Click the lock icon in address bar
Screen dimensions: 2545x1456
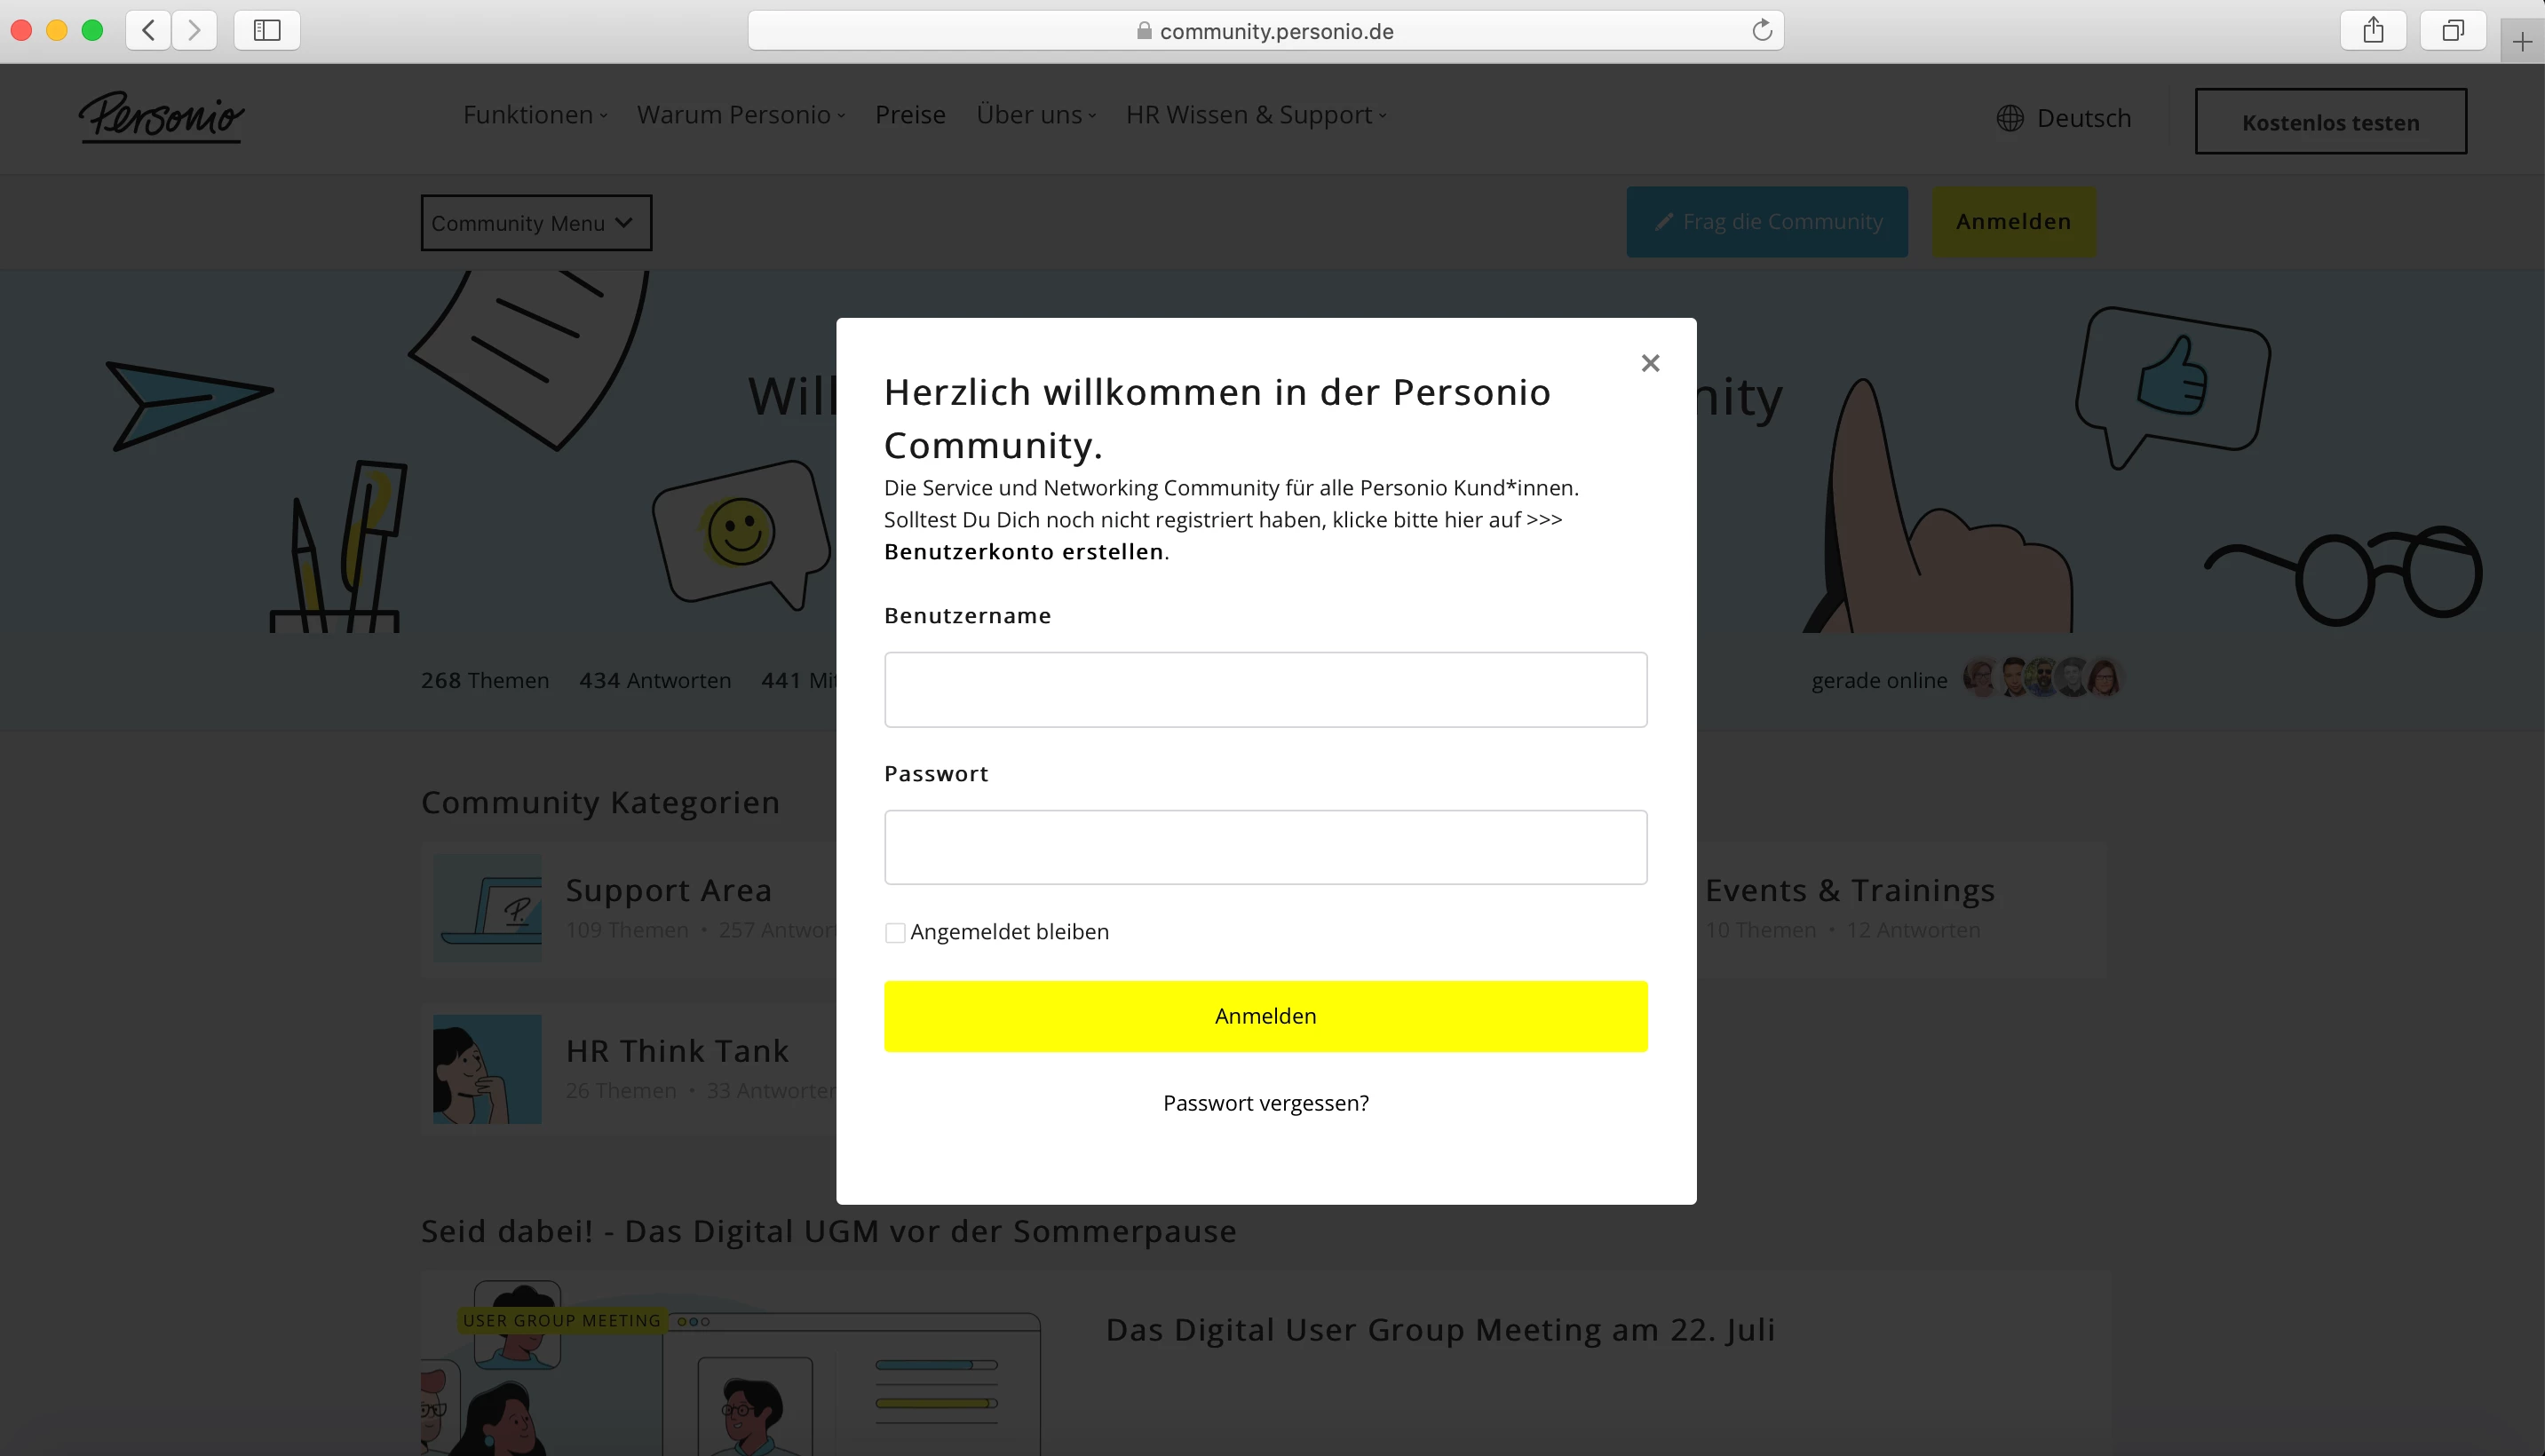pyautogui.click(x=1144, y=31)
